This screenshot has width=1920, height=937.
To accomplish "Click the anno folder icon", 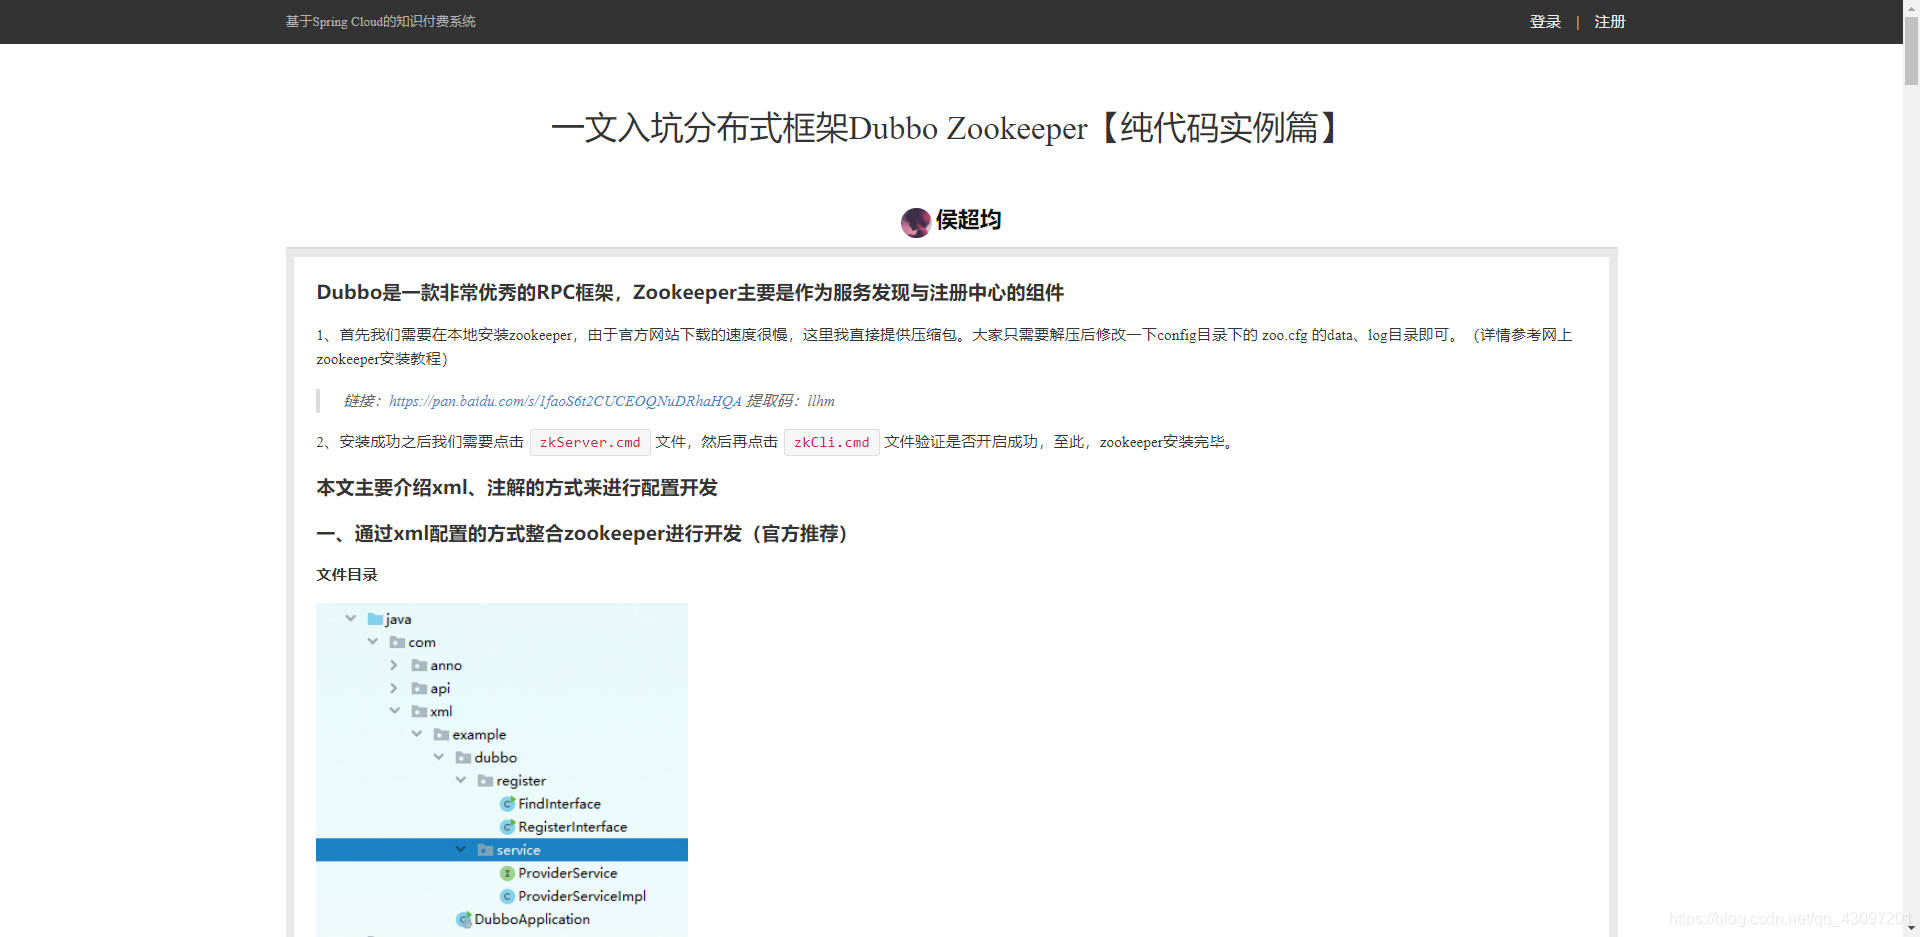I will 419,665.
